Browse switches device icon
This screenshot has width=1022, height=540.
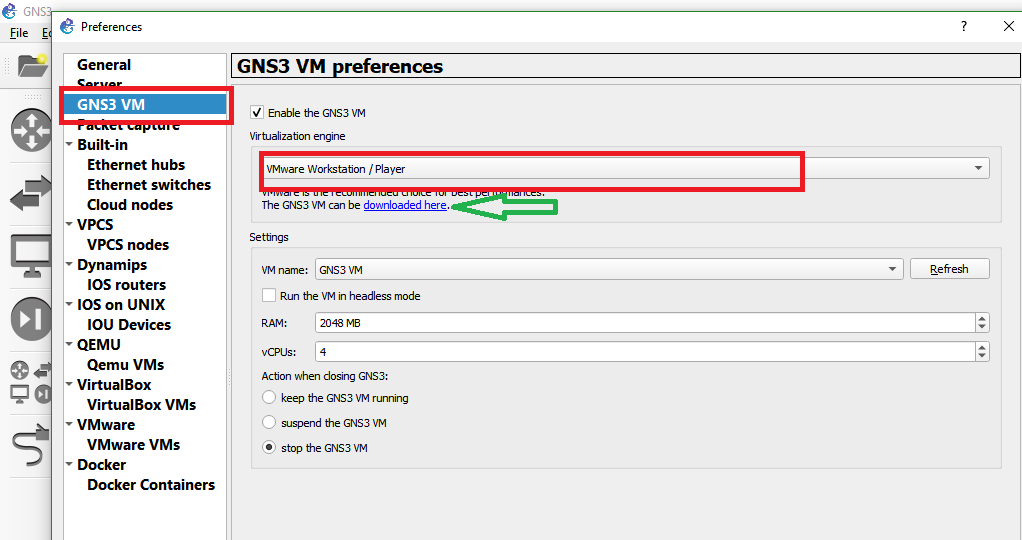pos(31,193)
